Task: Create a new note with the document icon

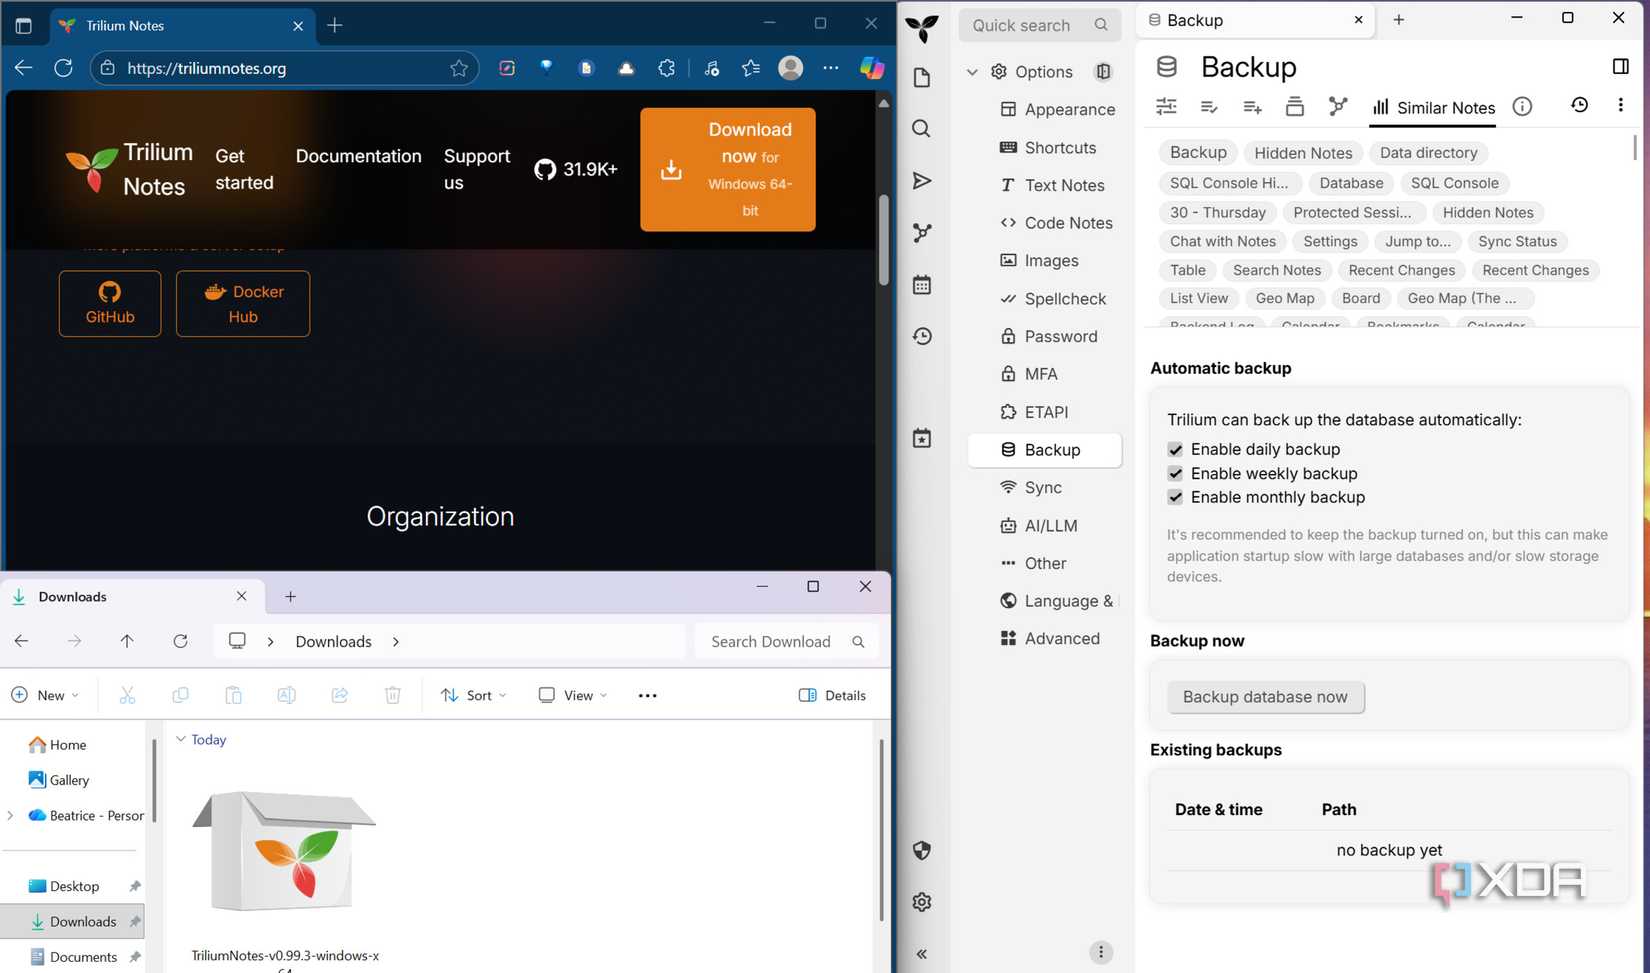Action: (x=921, y=77)
